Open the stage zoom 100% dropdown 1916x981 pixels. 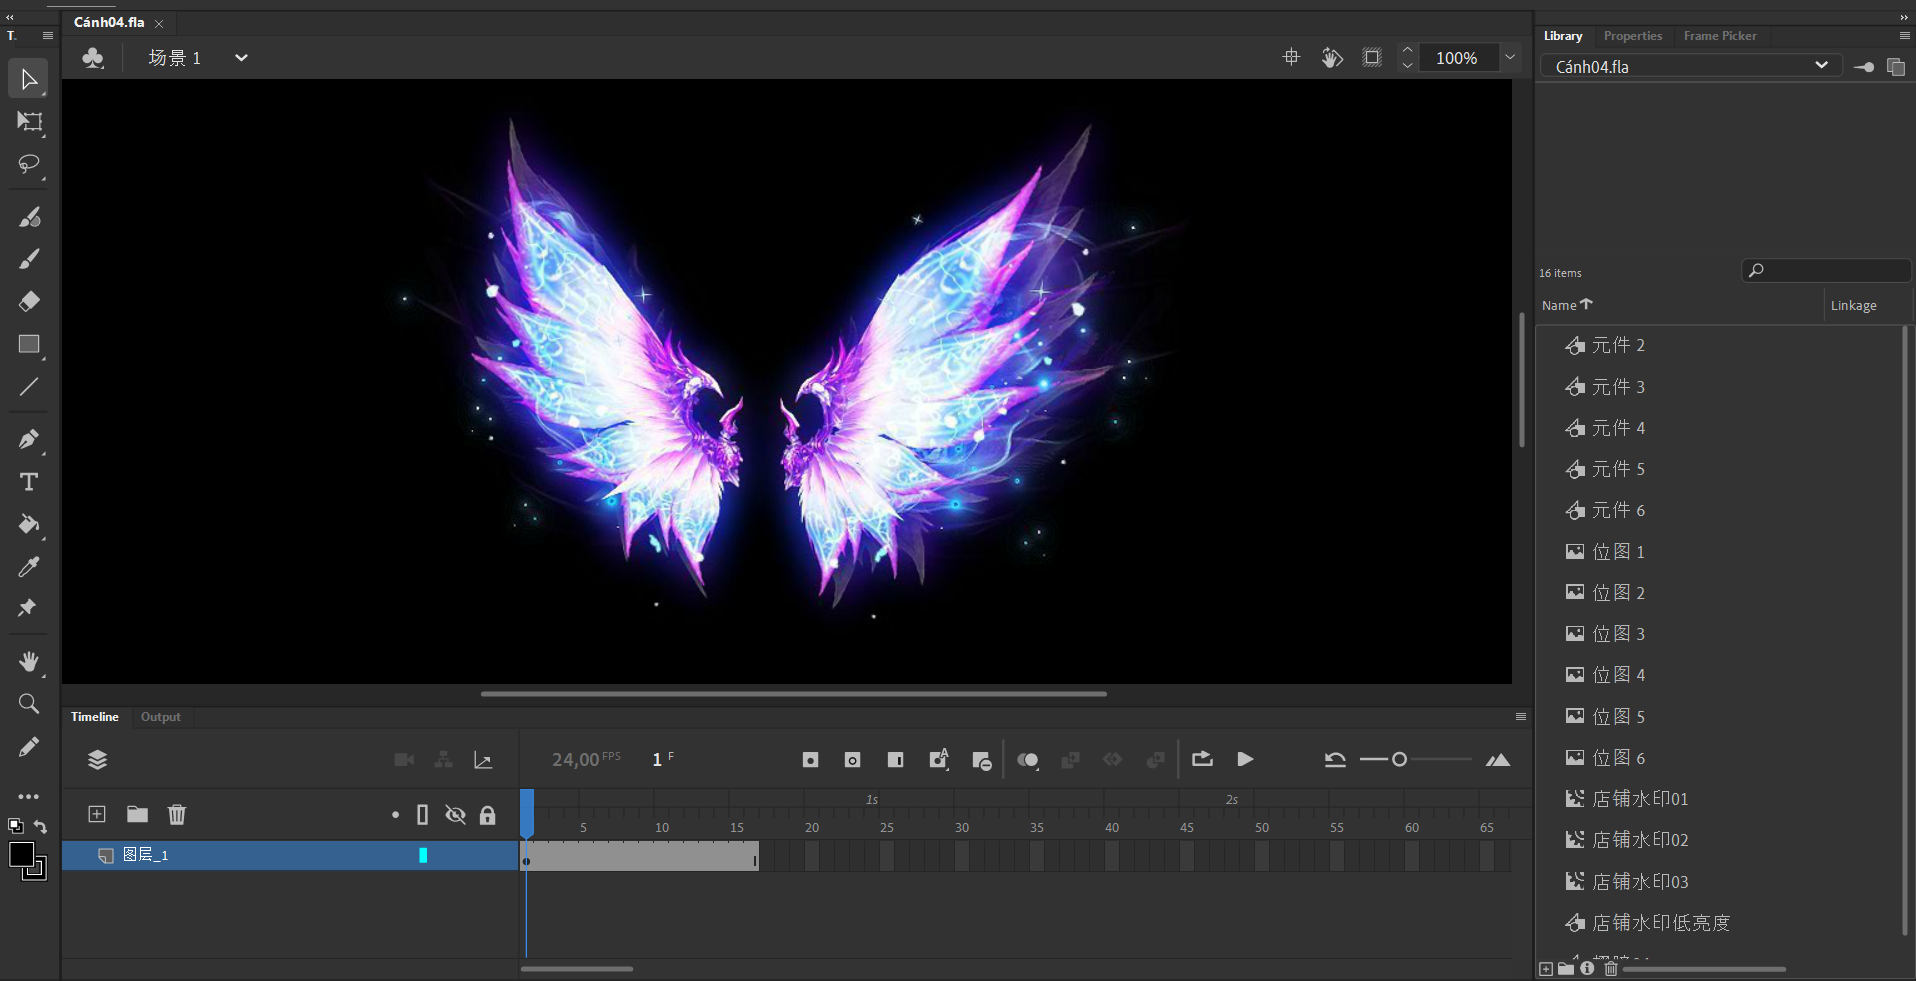tap(1510, 58)
